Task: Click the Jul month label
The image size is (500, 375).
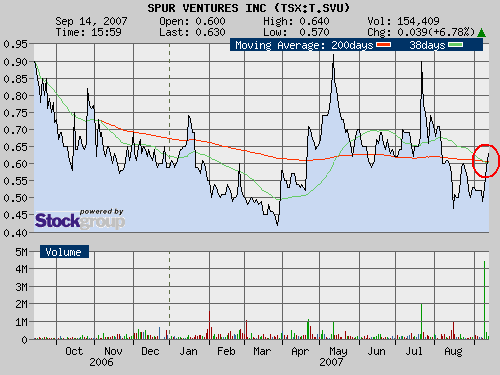Action: 414,351
